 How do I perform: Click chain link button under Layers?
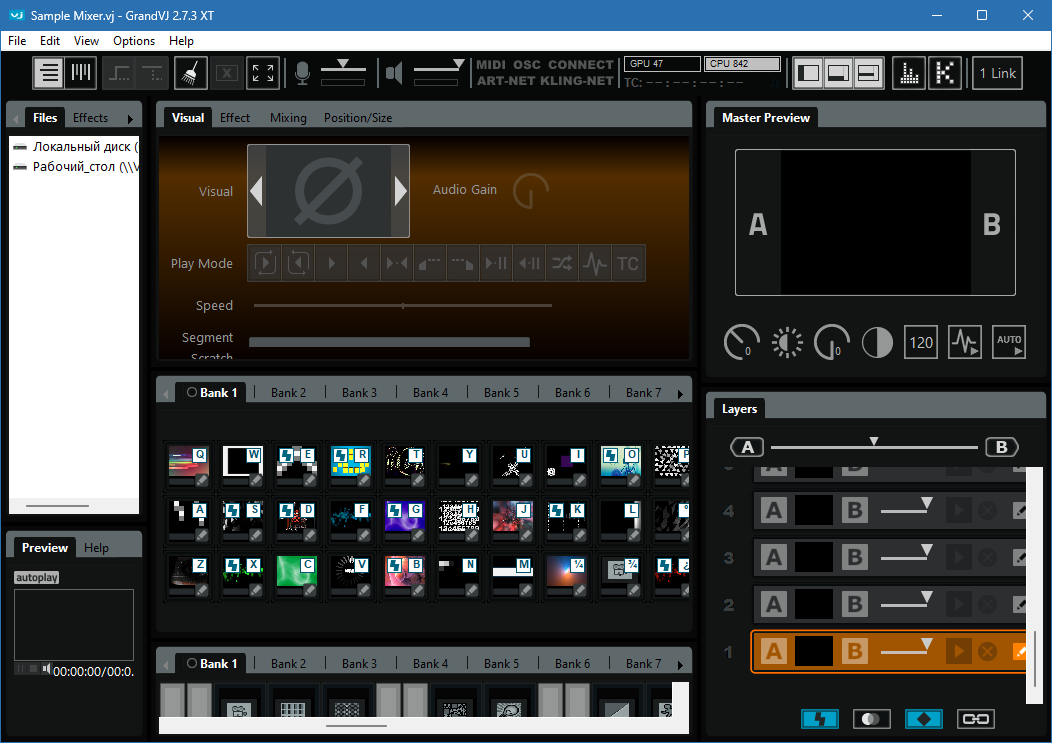(976, 719)
